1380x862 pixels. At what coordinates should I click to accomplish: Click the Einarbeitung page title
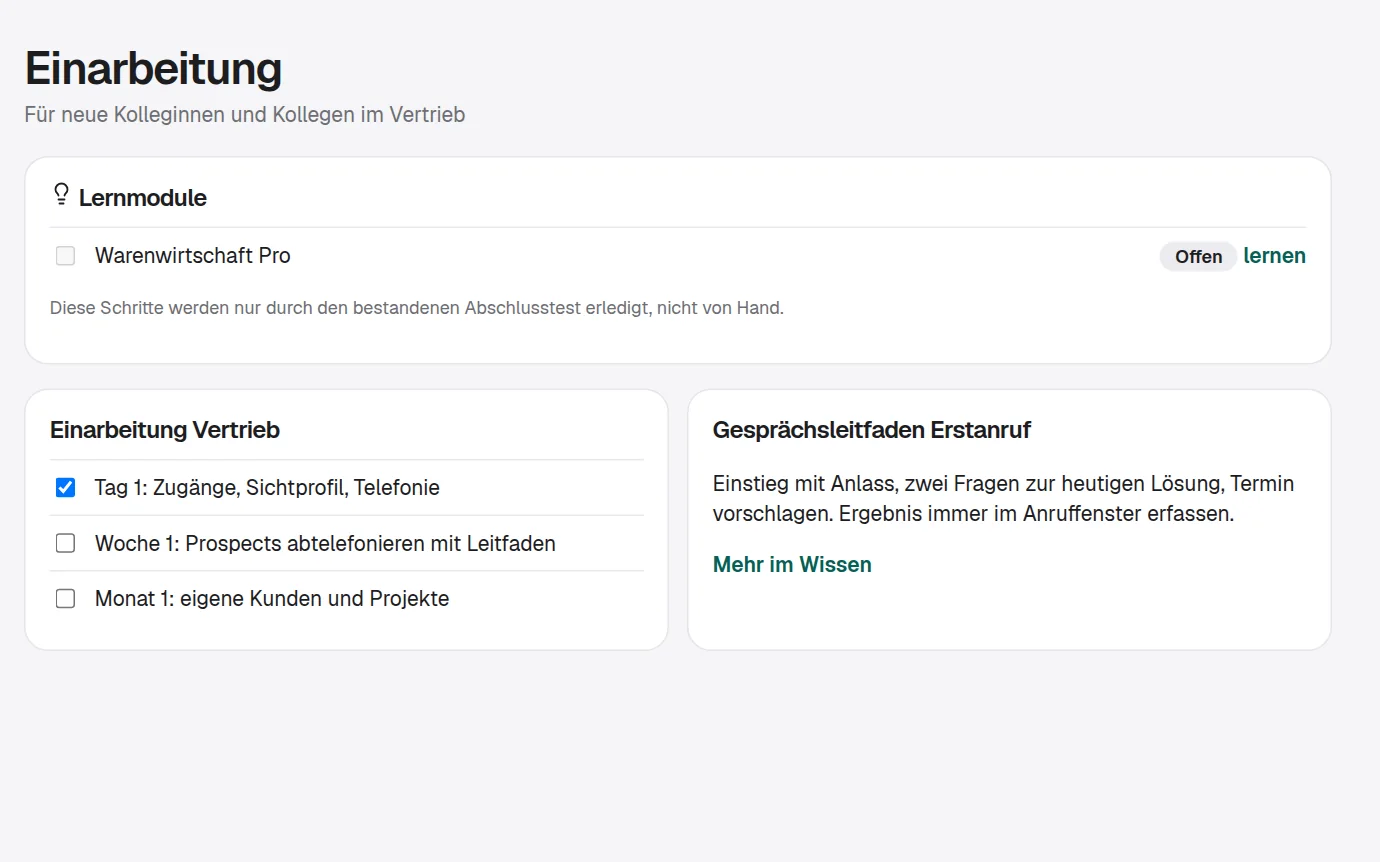pyautogui.click(x=153, y=69)
